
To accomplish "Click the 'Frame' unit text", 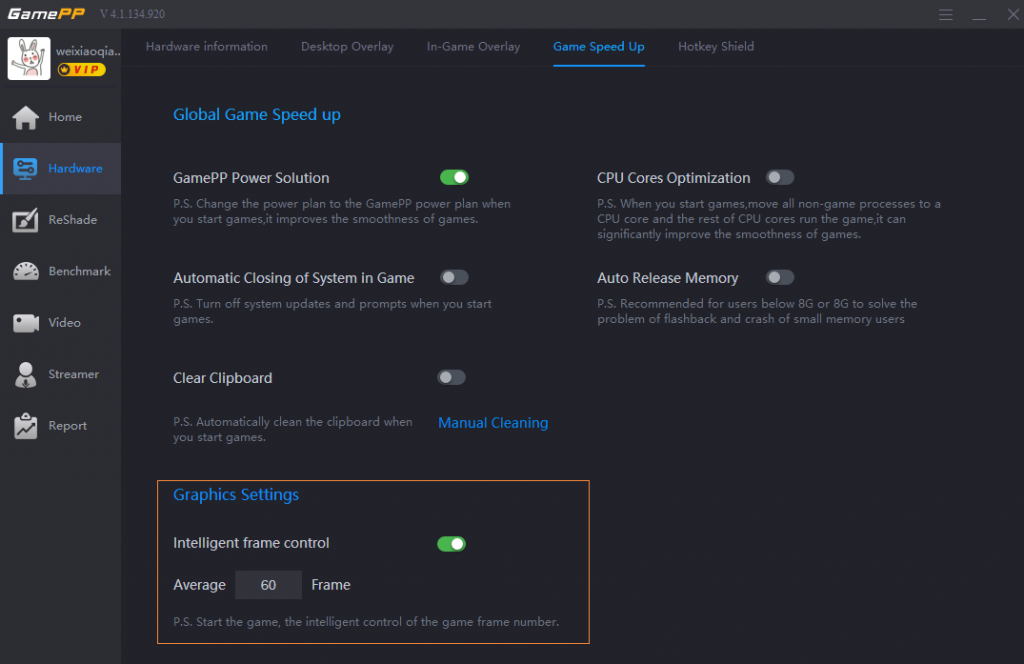I will (330, 585).
